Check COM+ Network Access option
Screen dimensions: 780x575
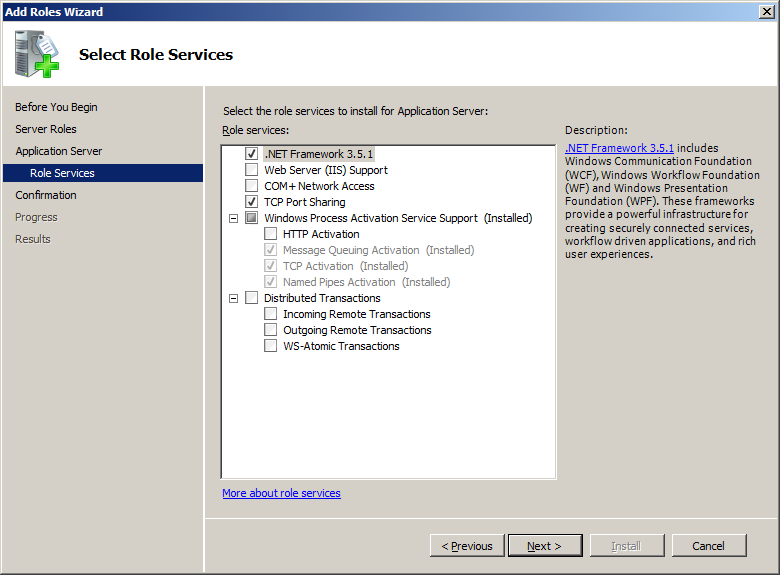(251, 186)
